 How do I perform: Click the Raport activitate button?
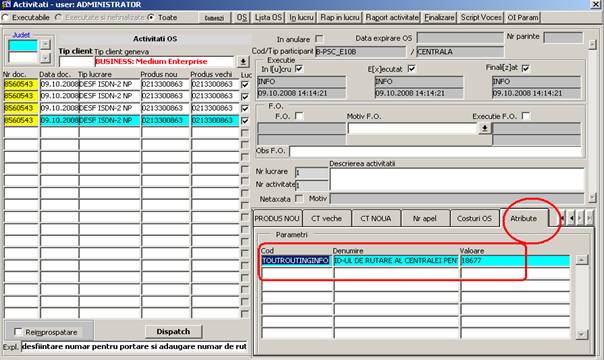coord(392,18)
